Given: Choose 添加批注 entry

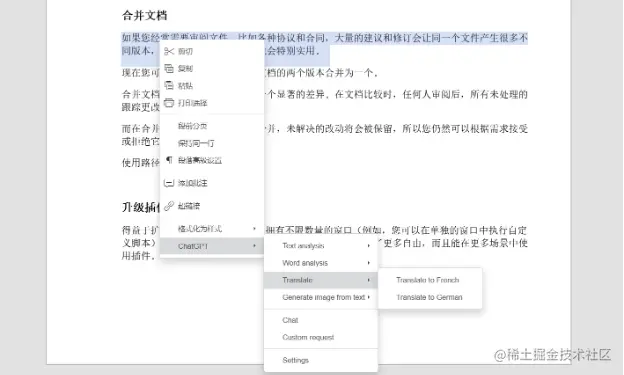Looking at the screenshot, I should tap(212, 183).
